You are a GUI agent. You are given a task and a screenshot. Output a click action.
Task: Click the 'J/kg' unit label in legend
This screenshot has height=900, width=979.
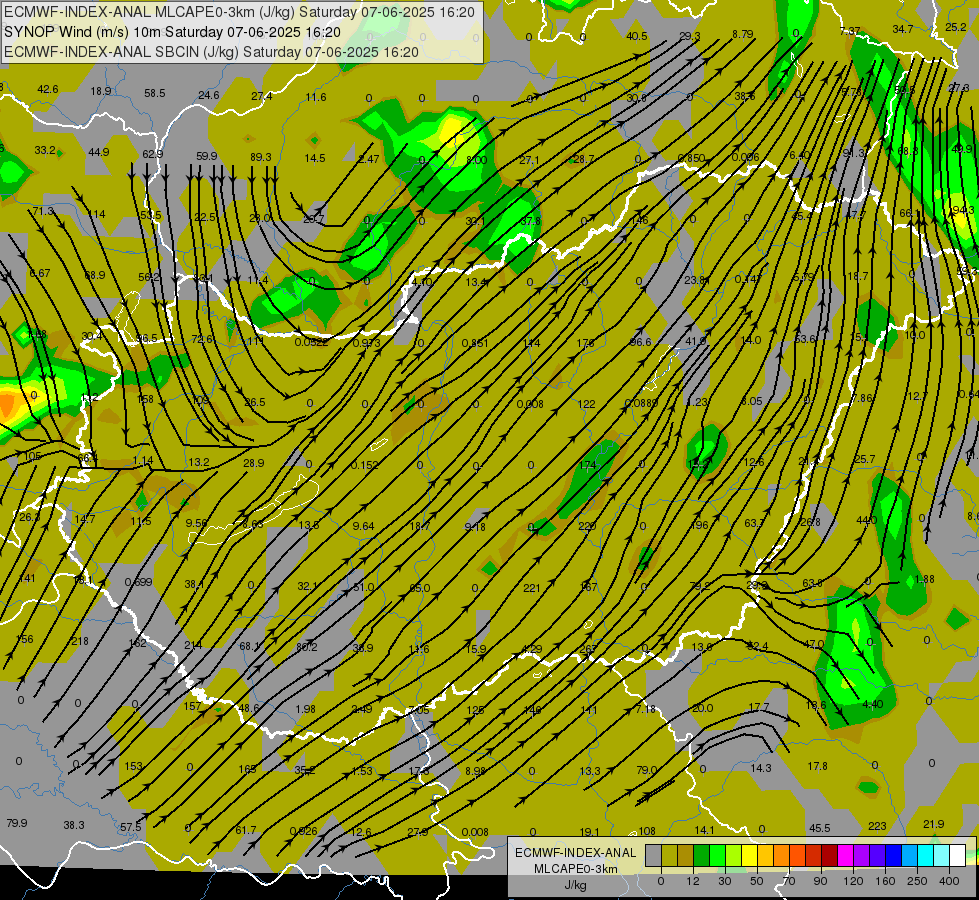point(576,885)
